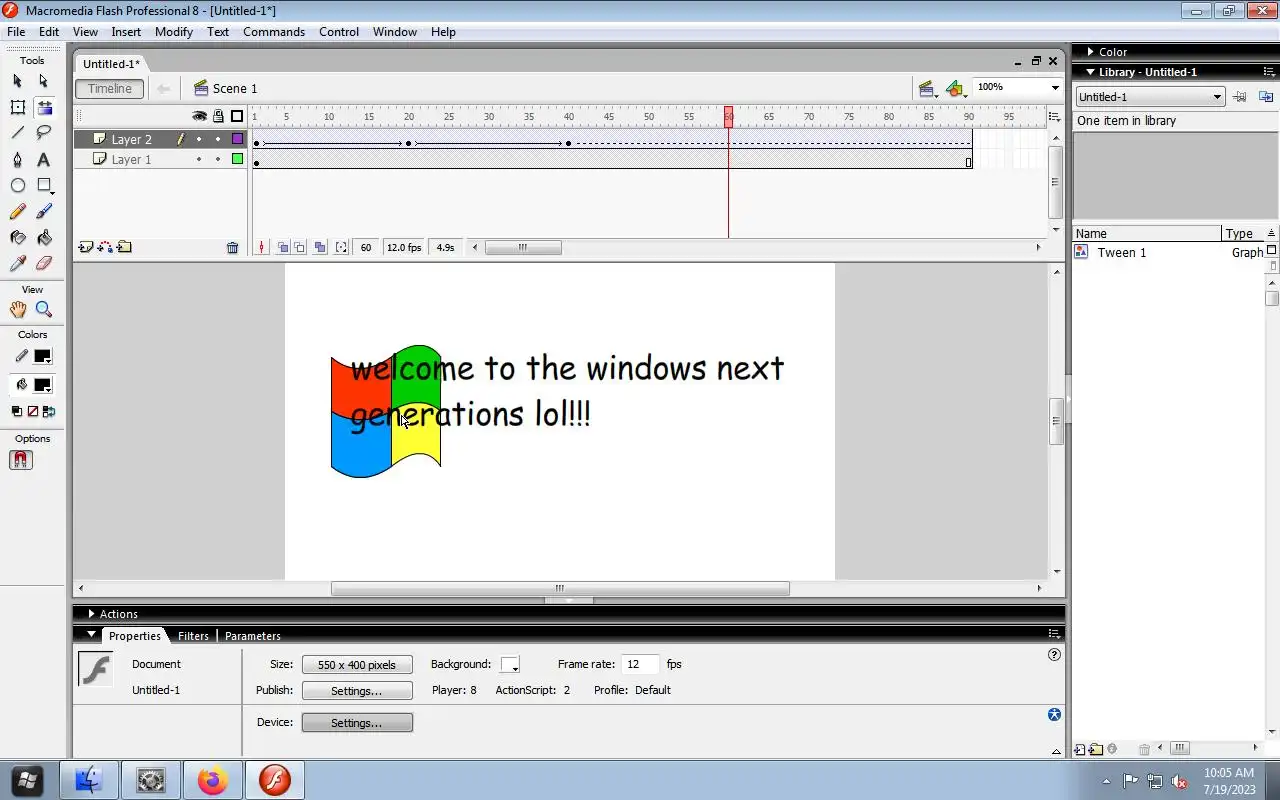Open the Control menu
The image size is (1280, 800).
pyautogui.click(x=339, y=32)
